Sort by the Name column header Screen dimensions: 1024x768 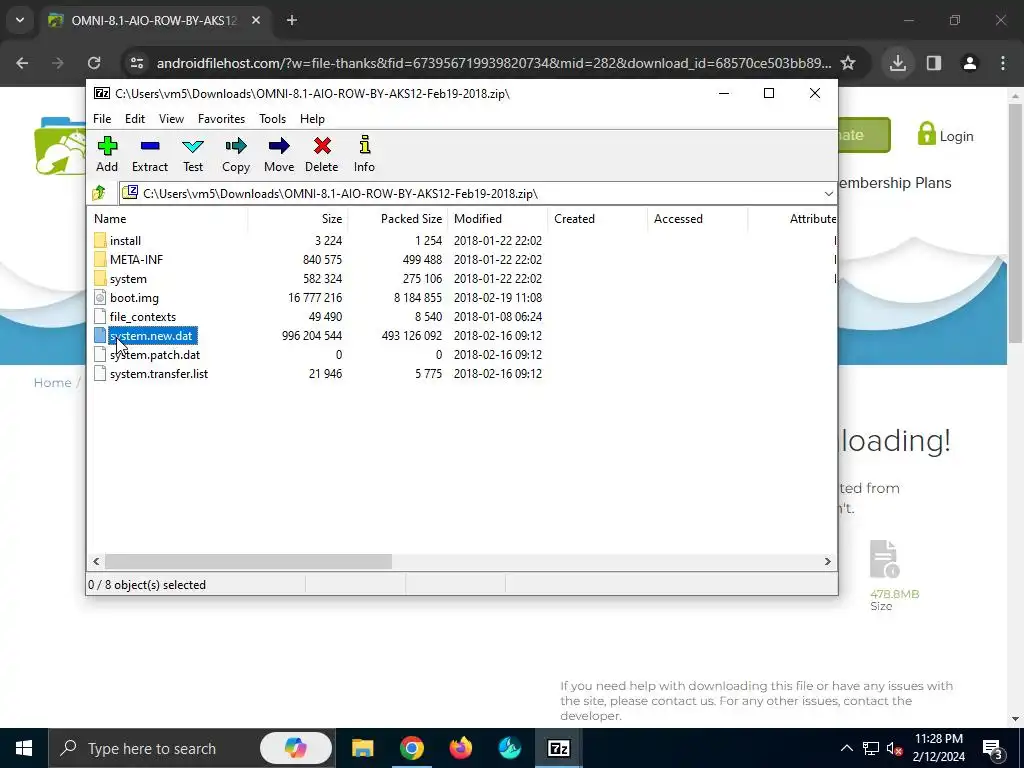(x=167, y=219)
